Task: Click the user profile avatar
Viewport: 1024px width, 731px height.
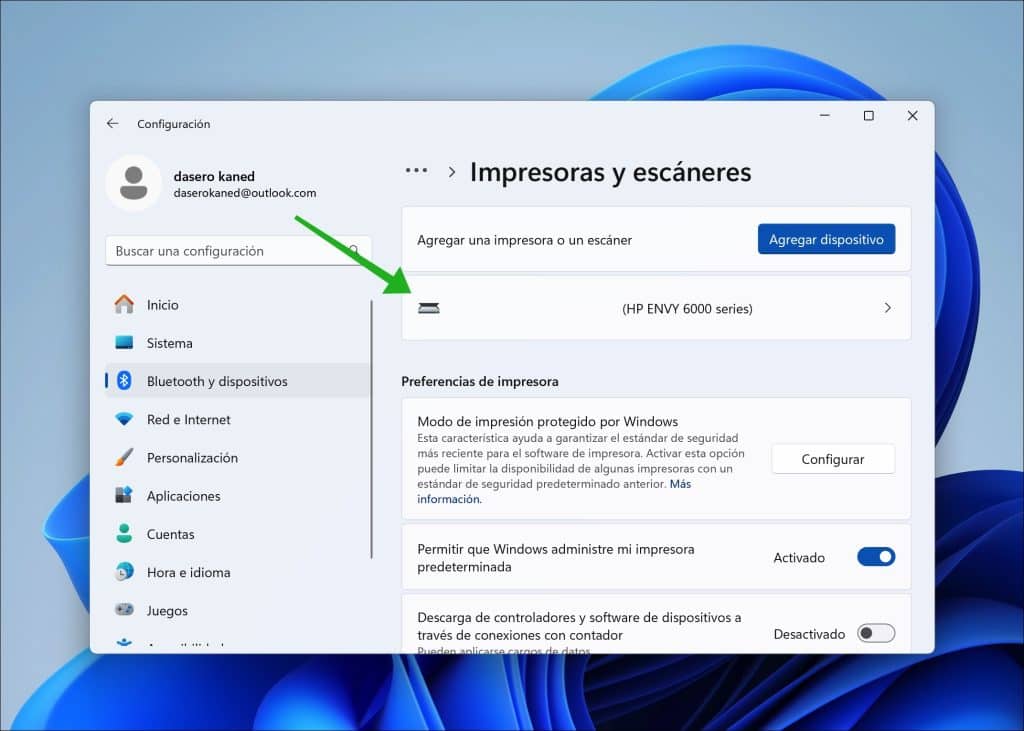Action: tap(134, 183)
